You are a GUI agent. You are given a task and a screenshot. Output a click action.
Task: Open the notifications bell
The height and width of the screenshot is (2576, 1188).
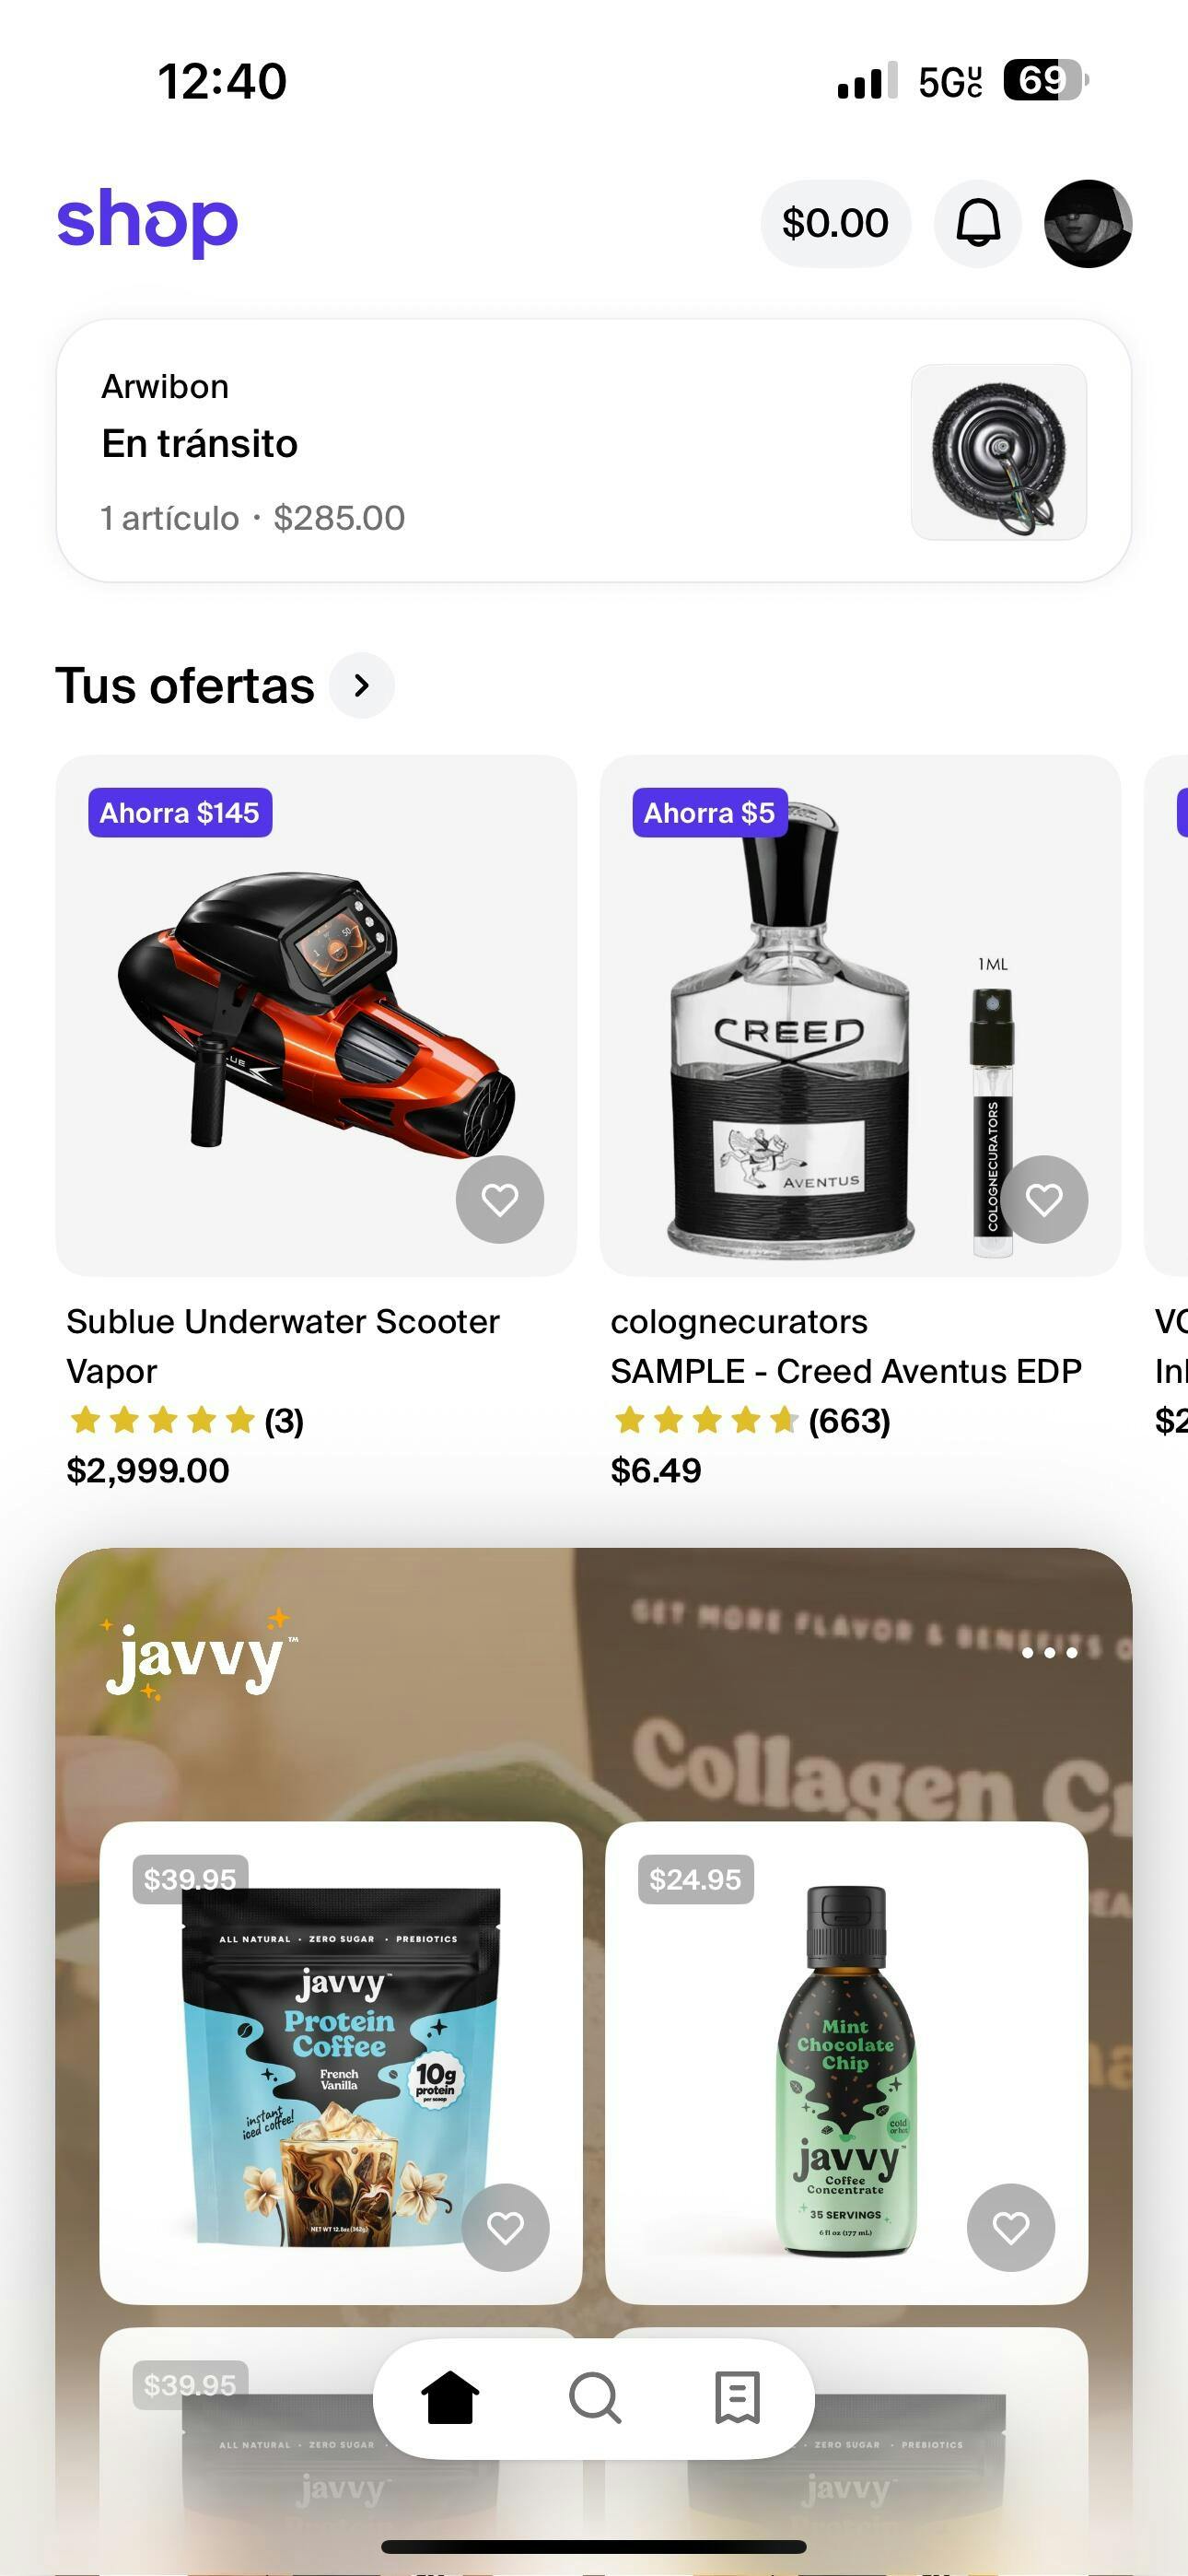click(x=977, y=223)
